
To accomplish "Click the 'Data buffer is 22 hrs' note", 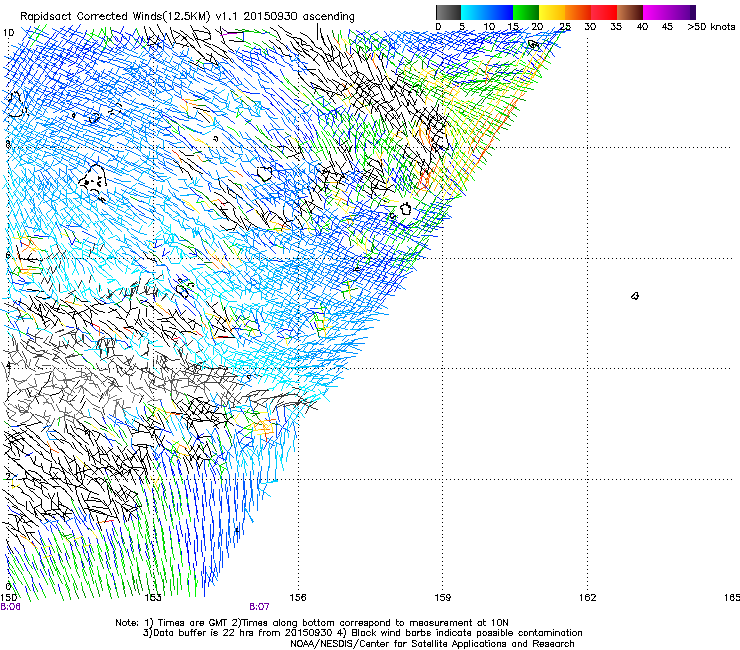I will [362, 633].
